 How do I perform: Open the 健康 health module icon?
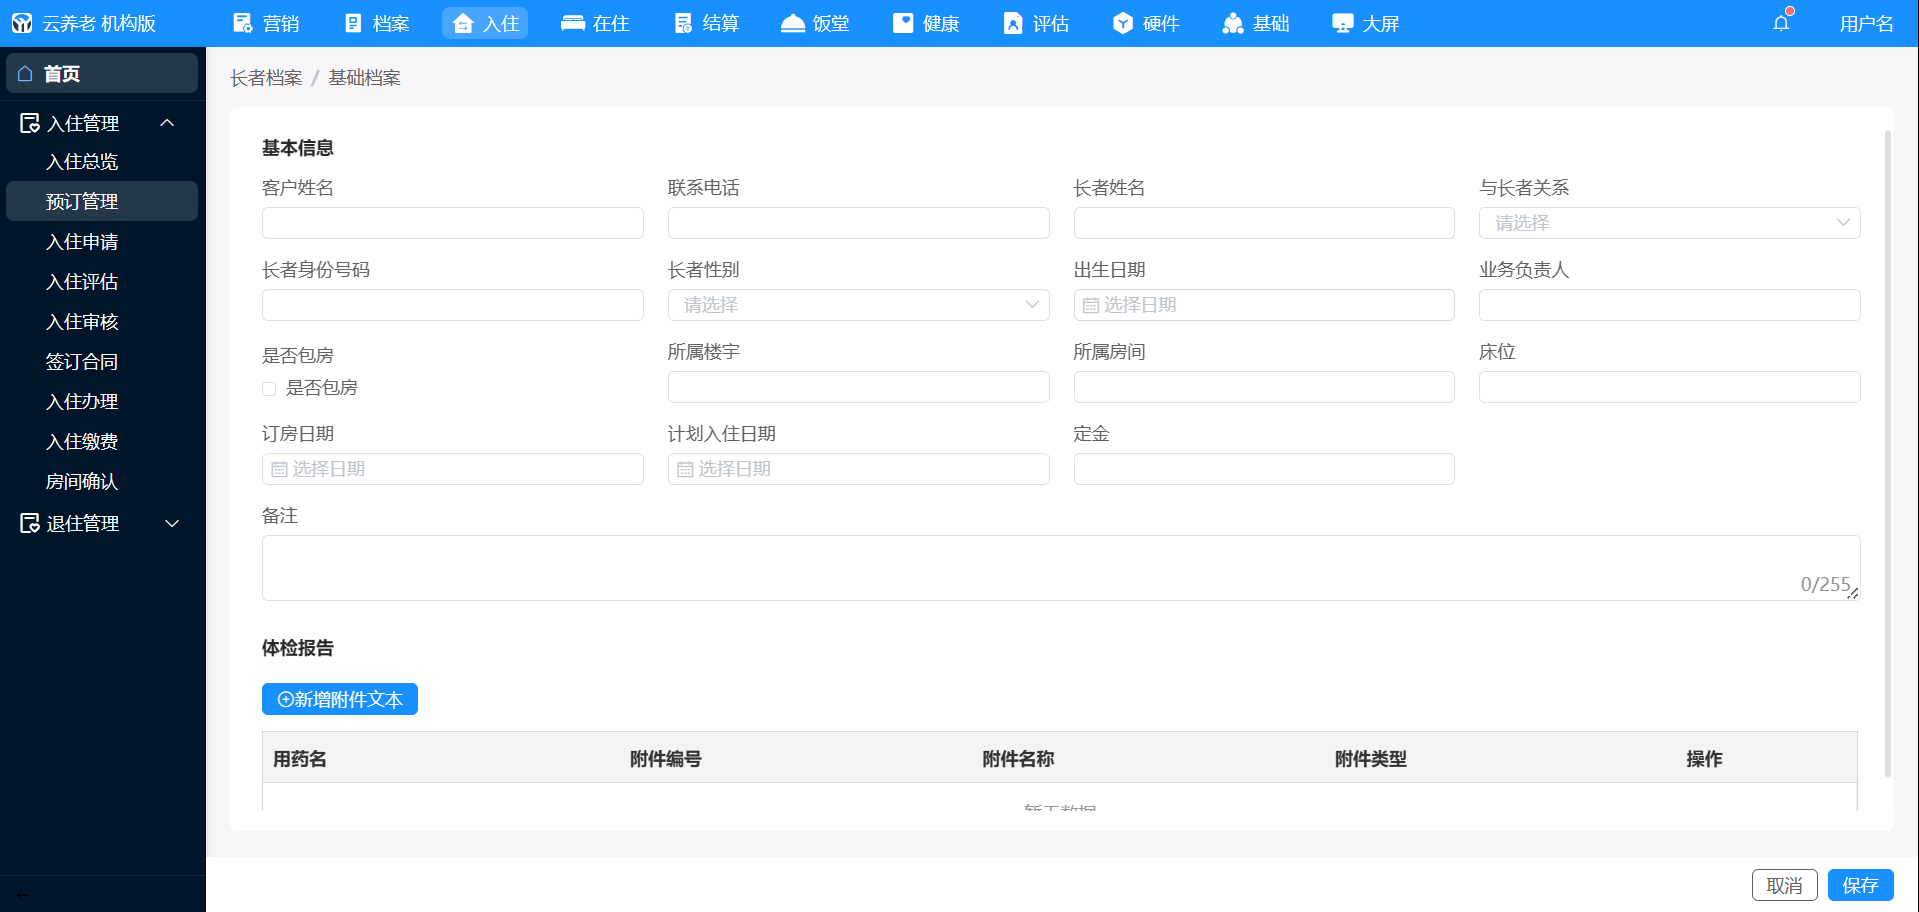tap(903, 23)
